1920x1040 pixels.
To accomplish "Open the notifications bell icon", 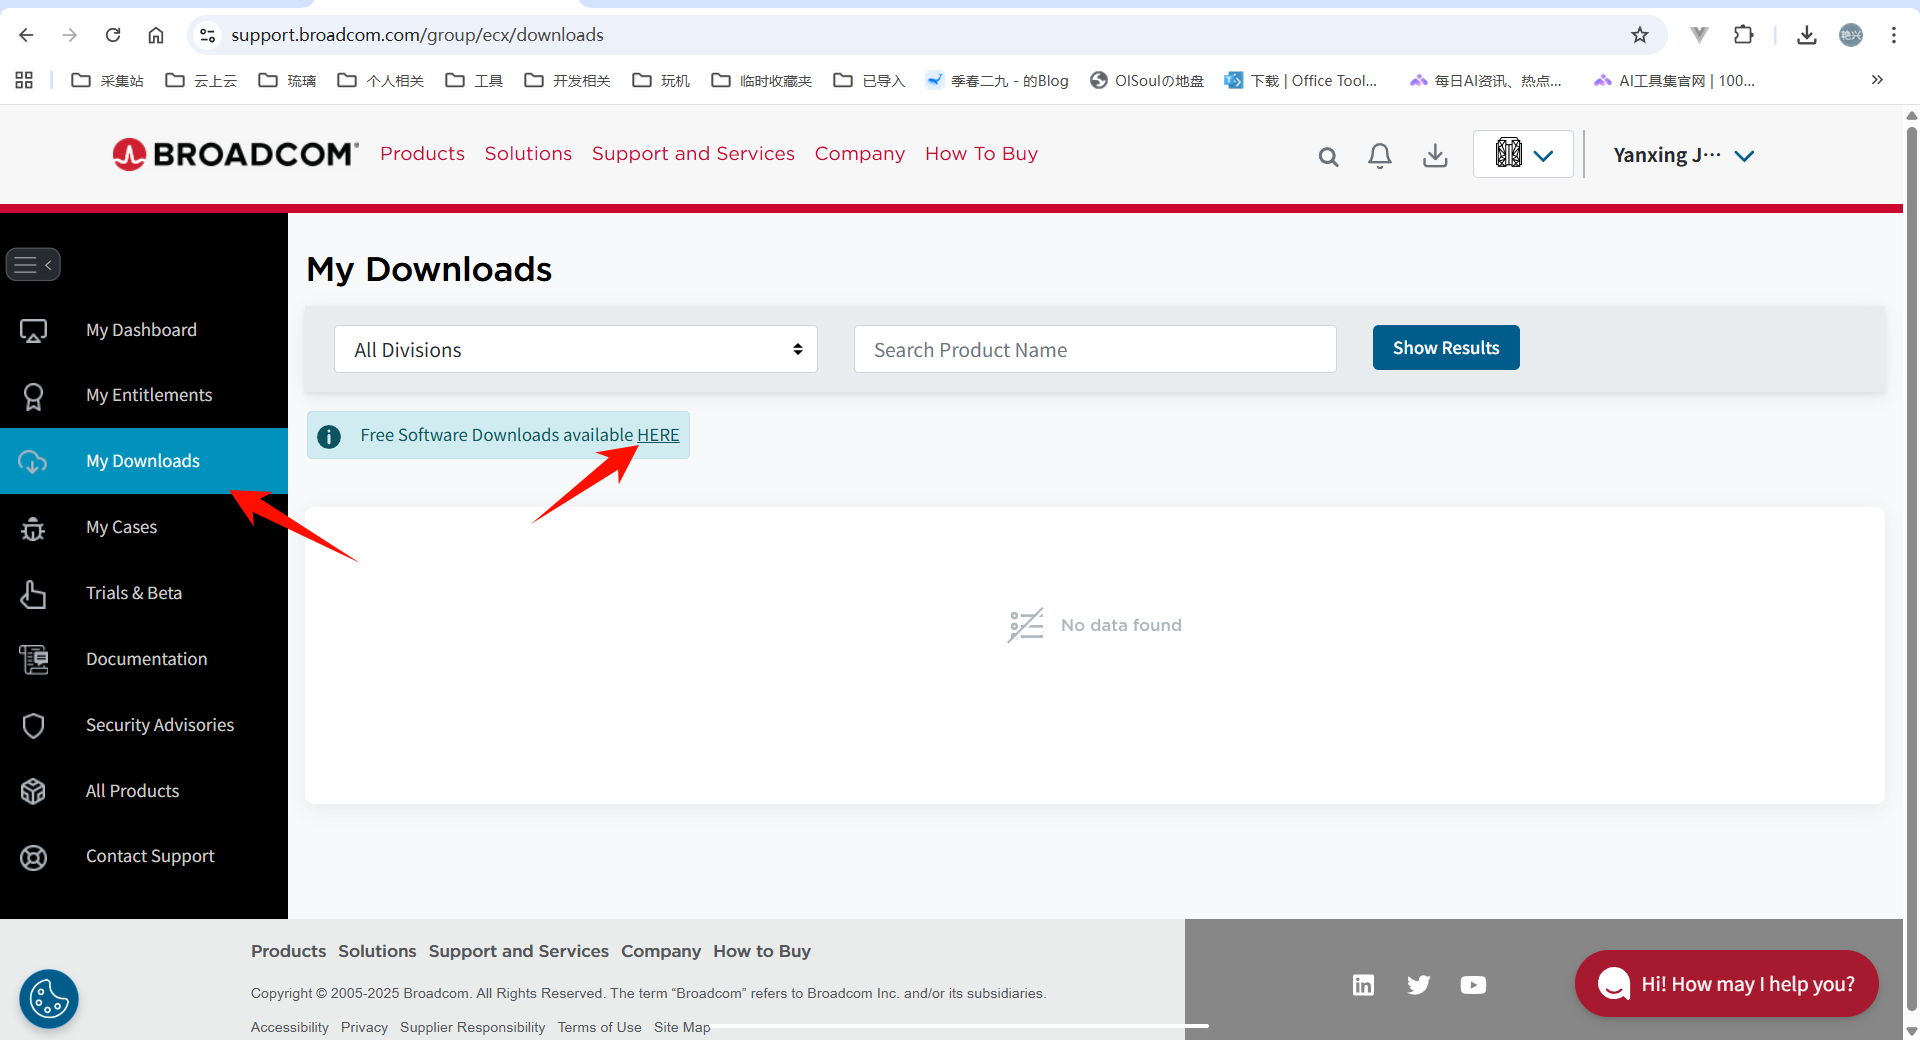I will 1380,155.
